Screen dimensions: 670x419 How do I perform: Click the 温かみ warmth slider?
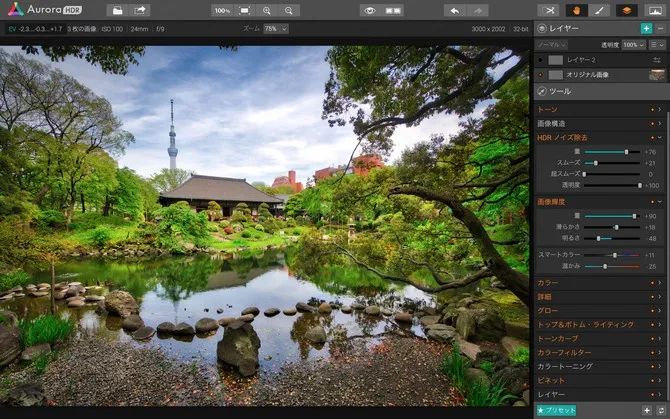[604, 266]
